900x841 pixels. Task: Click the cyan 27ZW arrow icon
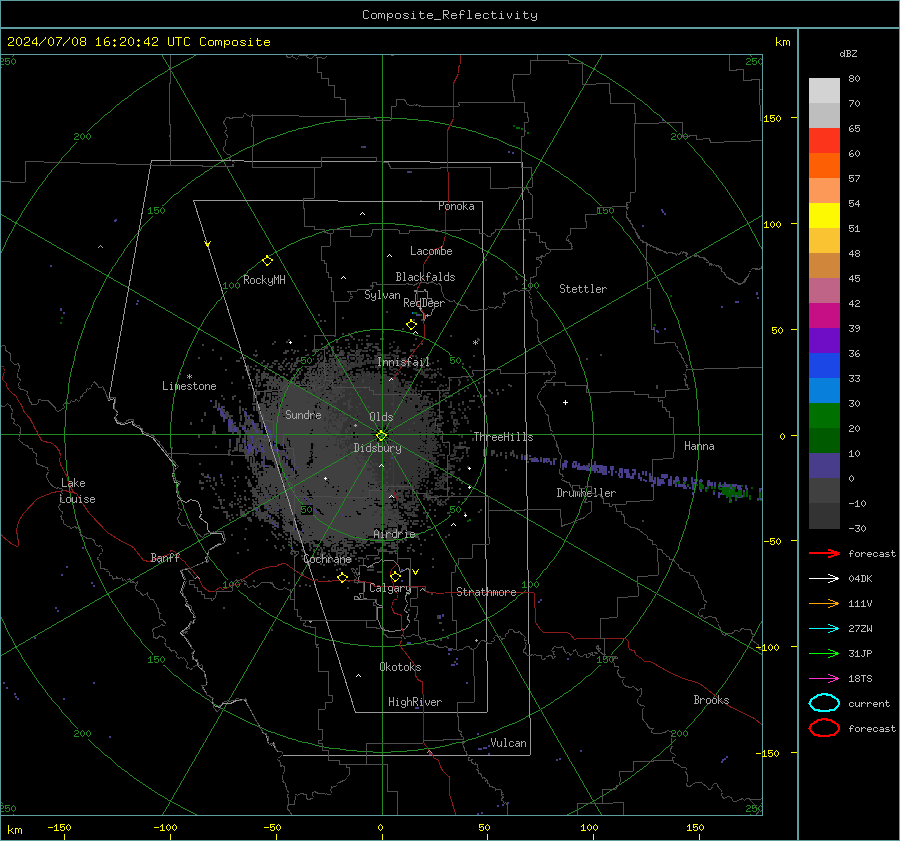click(824, 629)
